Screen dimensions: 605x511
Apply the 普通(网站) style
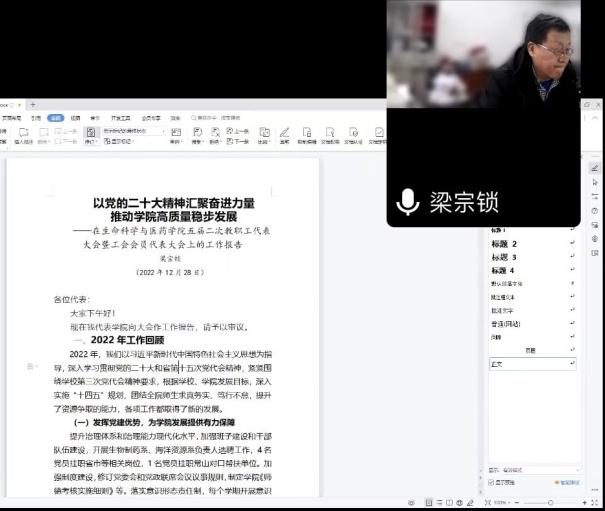533,324
